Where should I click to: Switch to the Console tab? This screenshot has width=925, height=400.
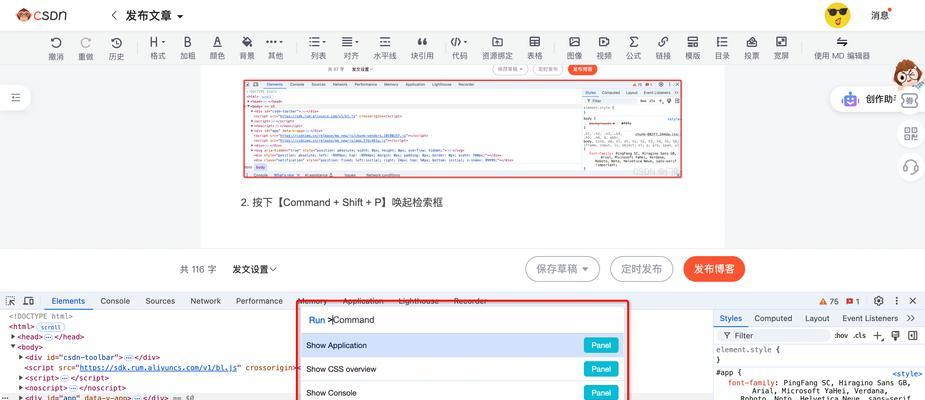point(115,301)
